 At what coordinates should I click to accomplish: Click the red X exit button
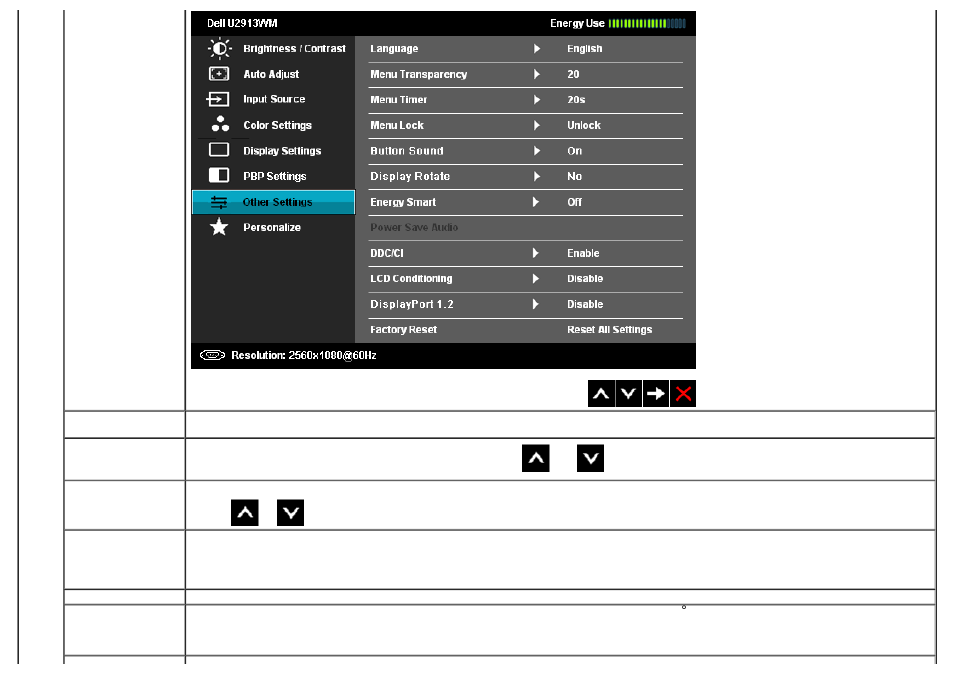click(683, 394)
